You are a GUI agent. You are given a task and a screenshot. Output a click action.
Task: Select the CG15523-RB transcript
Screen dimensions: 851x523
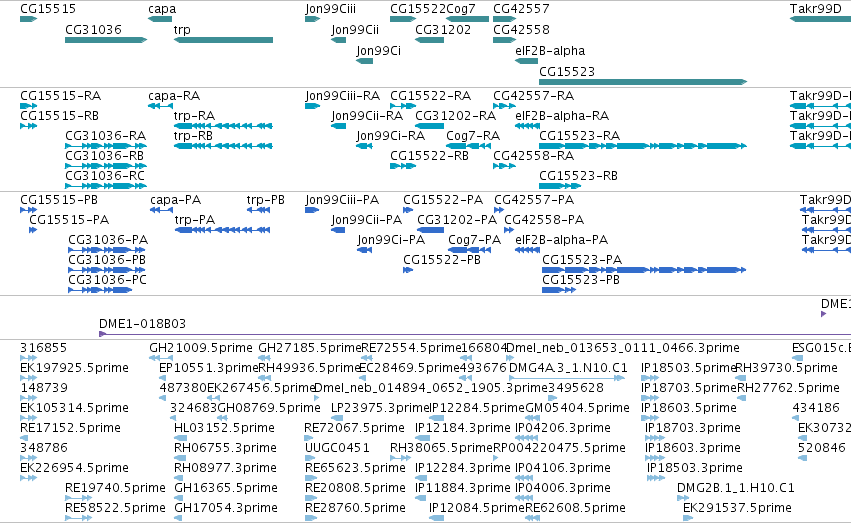[x=560, y=186]
